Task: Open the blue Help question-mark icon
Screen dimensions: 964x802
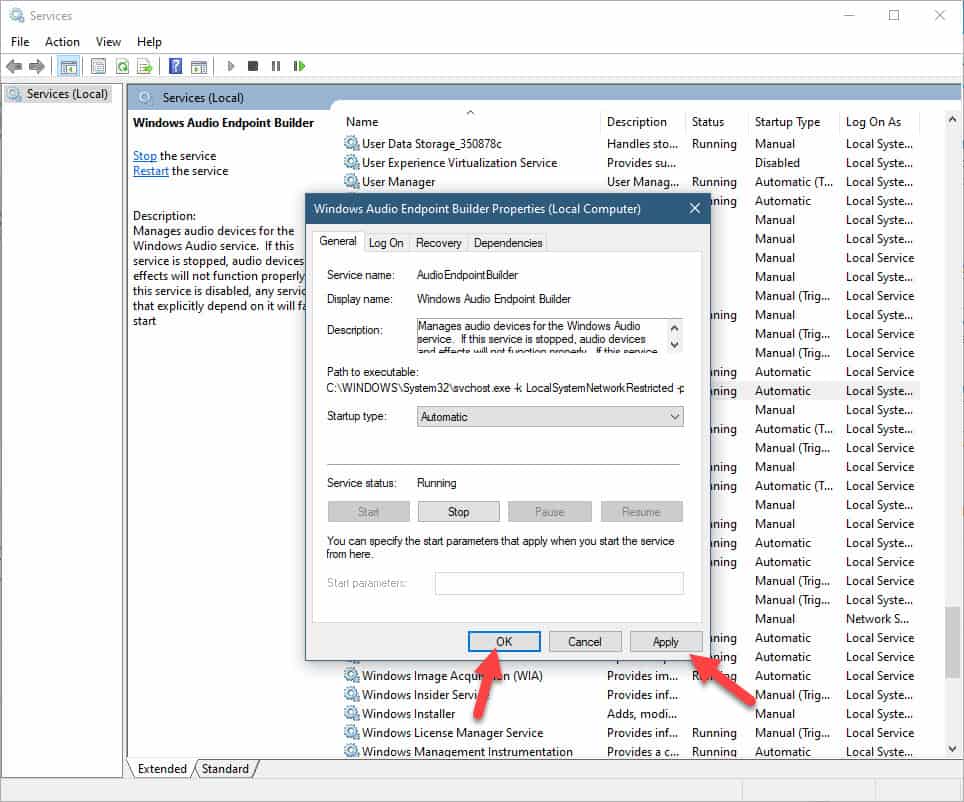Action: 175,66
